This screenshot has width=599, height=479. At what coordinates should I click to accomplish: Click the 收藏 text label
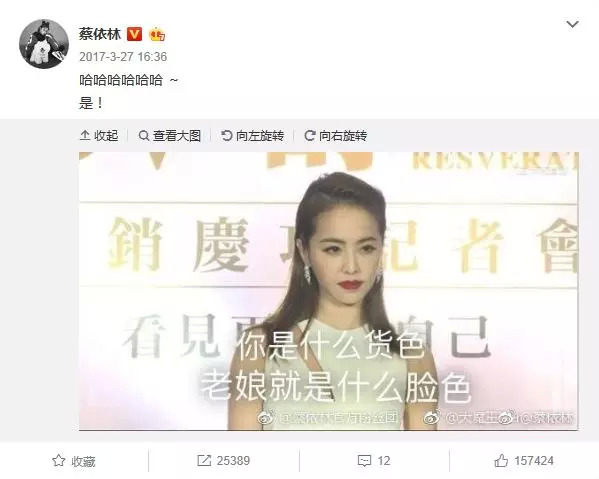coord(83,461)
